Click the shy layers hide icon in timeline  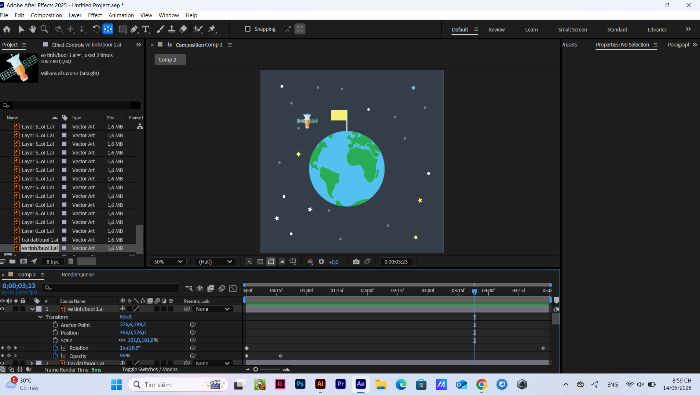coord(200,289)
